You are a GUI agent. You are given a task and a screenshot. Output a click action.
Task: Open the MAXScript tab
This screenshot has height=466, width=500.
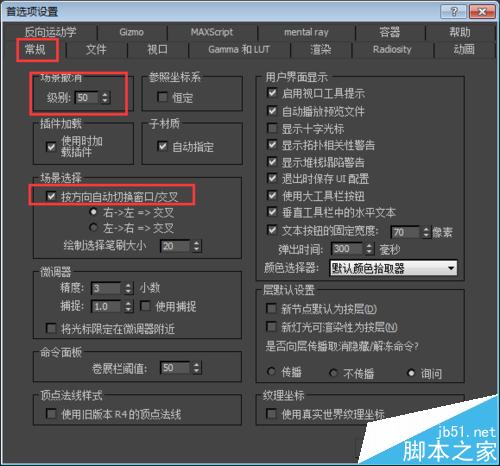212,32
